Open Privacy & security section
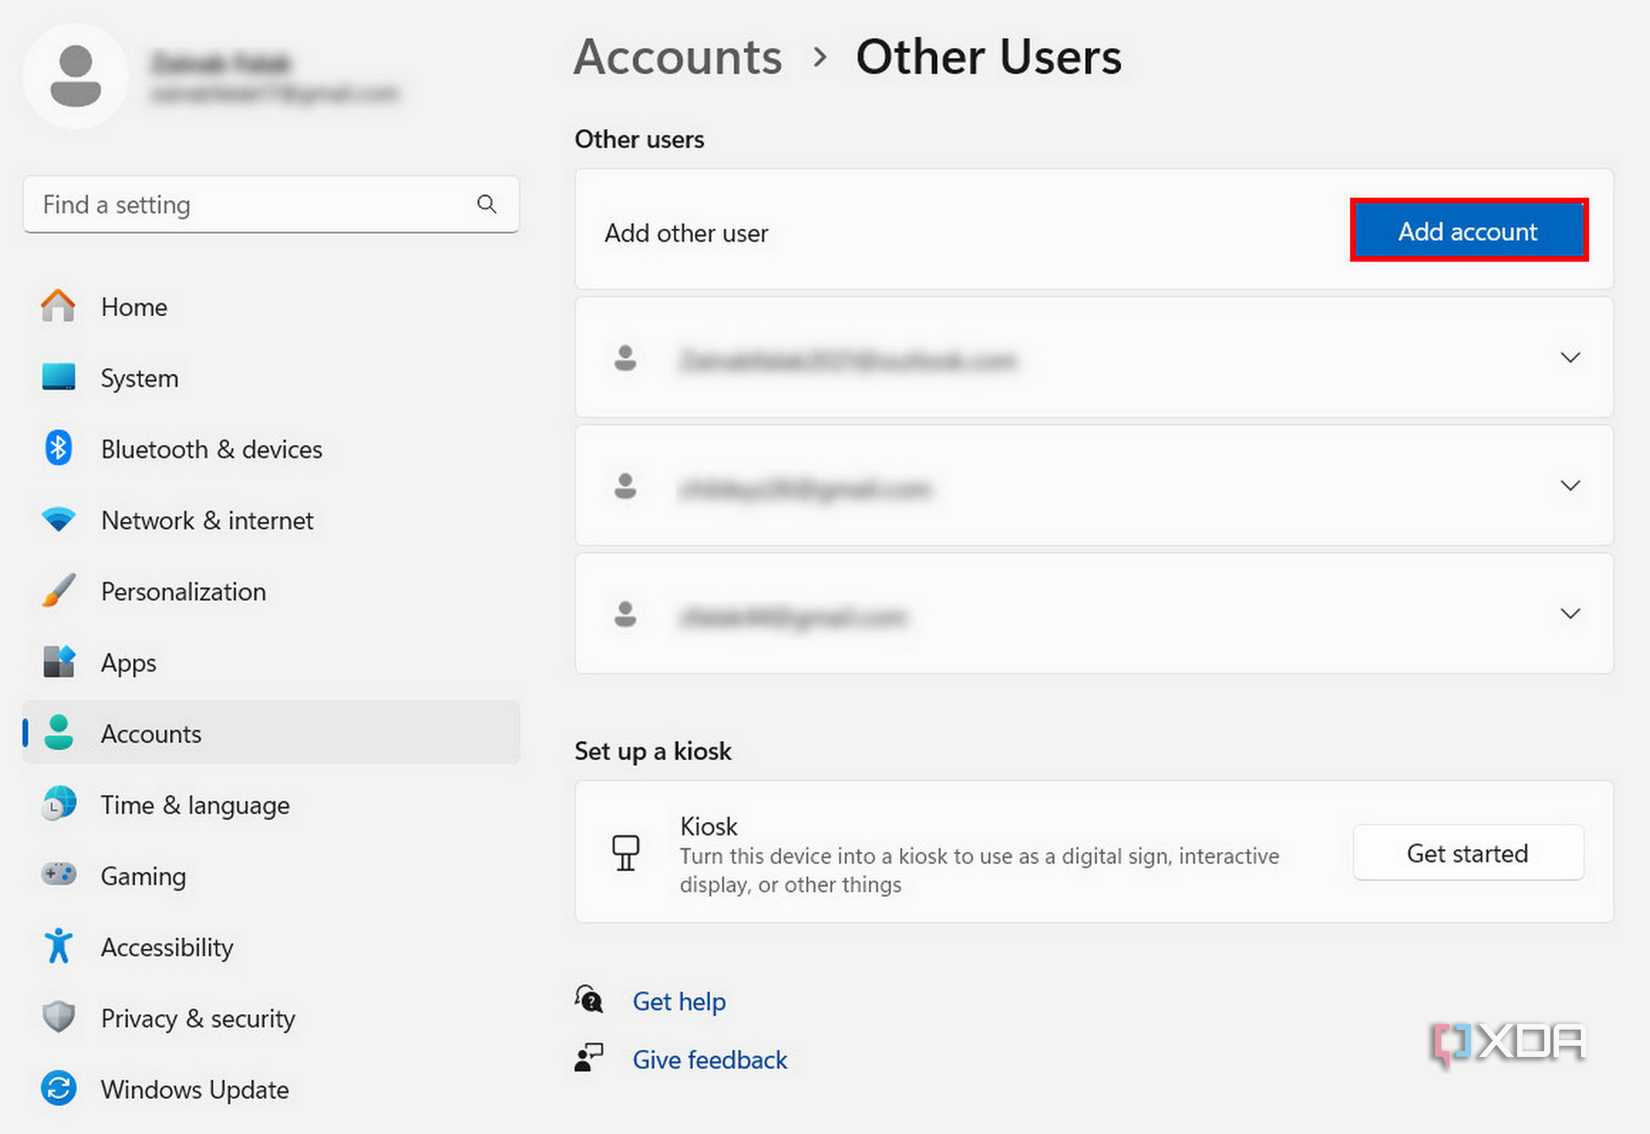 coord(271,1017)
